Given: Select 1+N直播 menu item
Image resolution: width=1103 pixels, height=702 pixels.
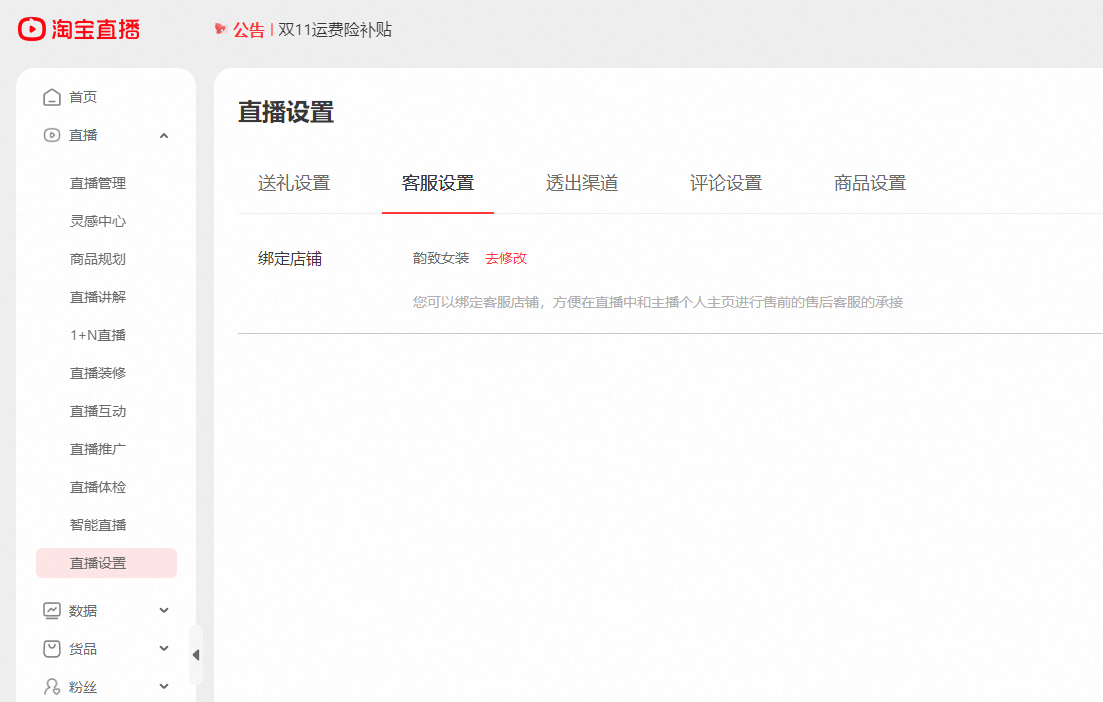Looking at the screenshot, I should coord(98,335).
